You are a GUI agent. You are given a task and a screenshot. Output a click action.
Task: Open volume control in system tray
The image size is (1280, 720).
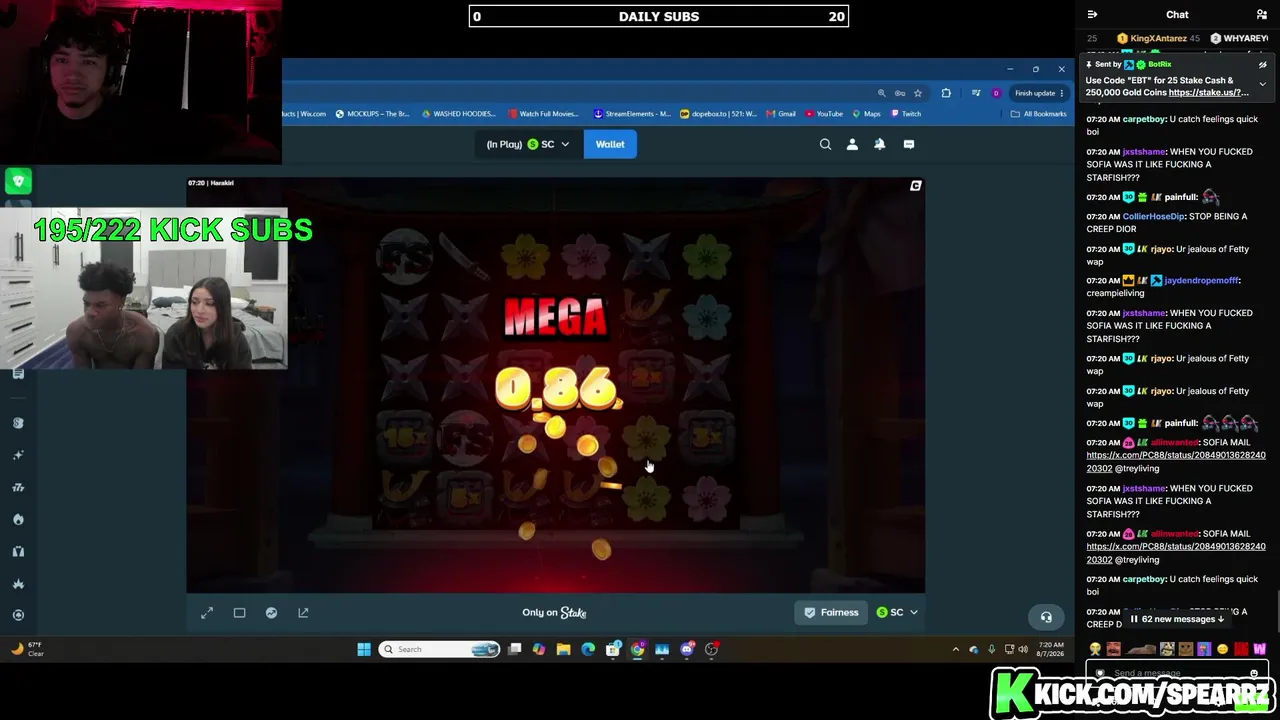1023,650
